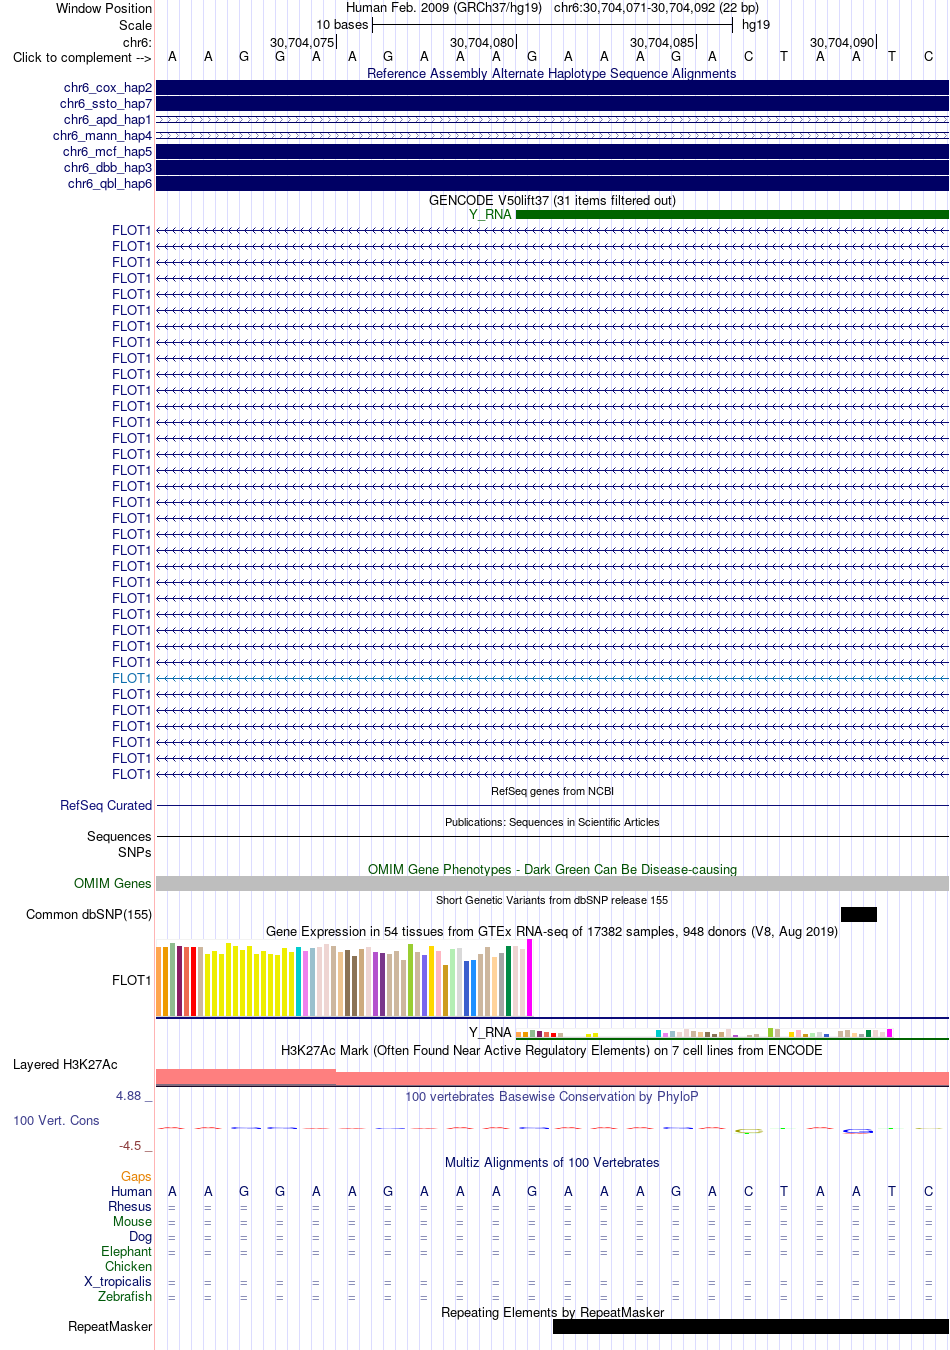This screenshot has width=950, height=1350.
Task: Click the chr6_cox_hap2 track label
Action: coord(108,88)
